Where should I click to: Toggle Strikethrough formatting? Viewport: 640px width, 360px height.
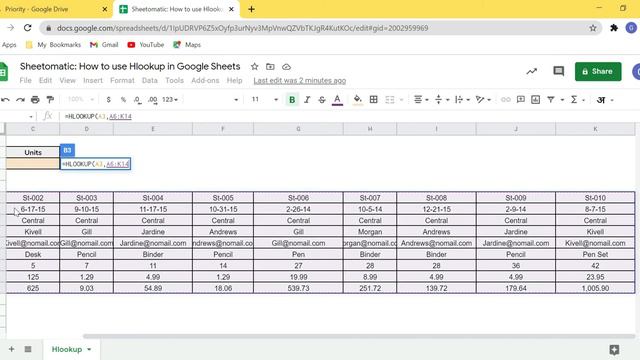(x=322, y=100)
